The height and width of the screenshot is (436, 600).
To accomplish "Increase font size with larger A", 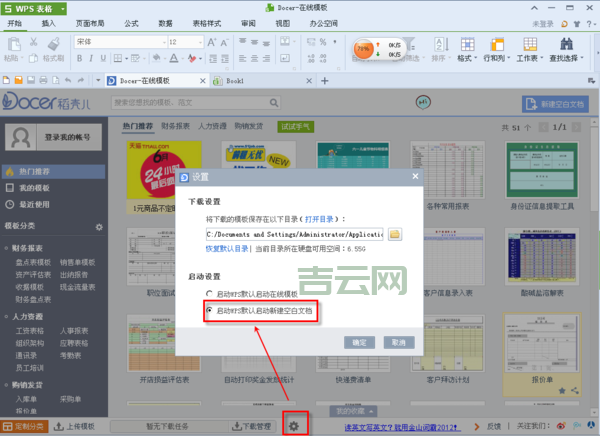I will pyautogui.click(x=212, y=42).
